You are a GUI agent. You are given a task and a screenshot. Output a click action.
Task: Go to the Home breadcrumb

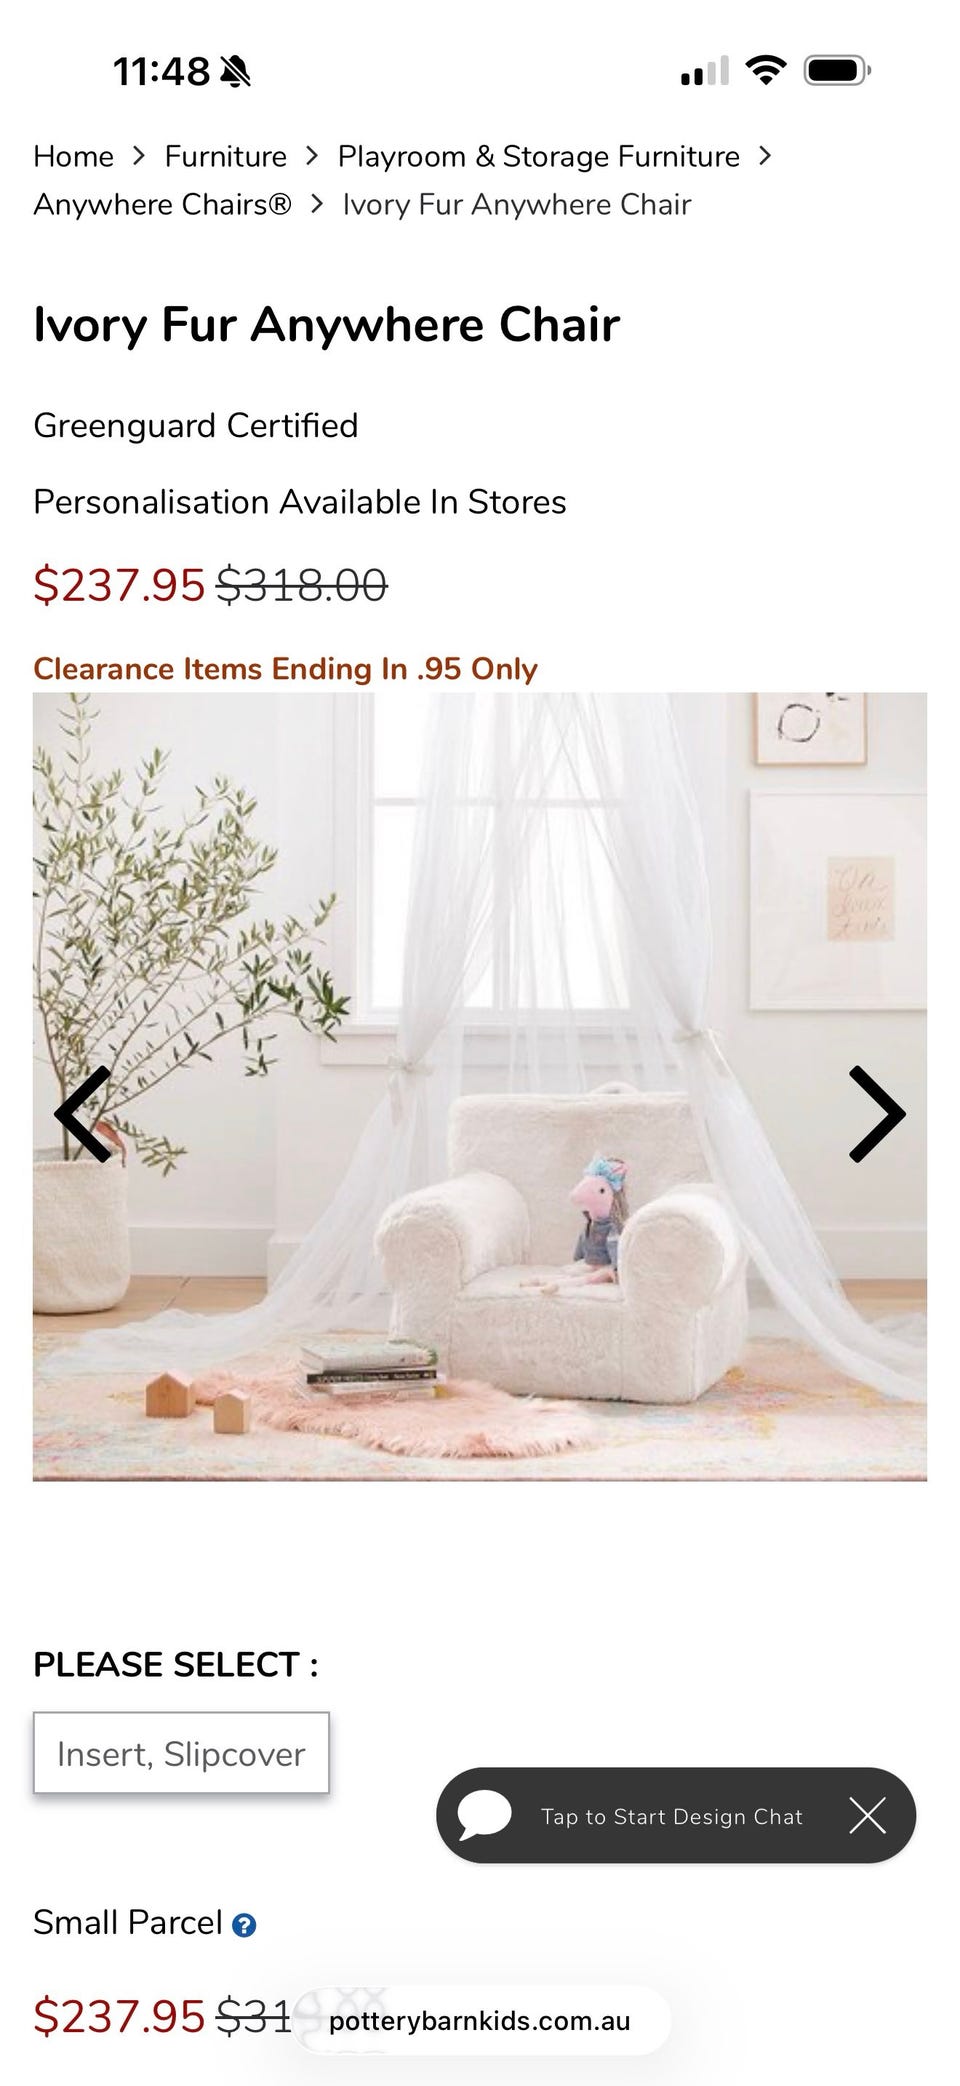[73, 157]
